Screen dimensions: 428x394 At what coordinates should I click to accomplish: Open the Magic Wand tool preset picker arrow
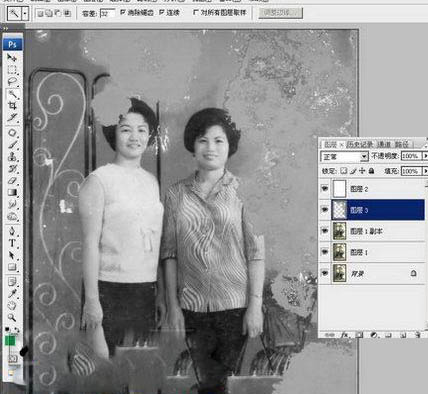point(25,14)
